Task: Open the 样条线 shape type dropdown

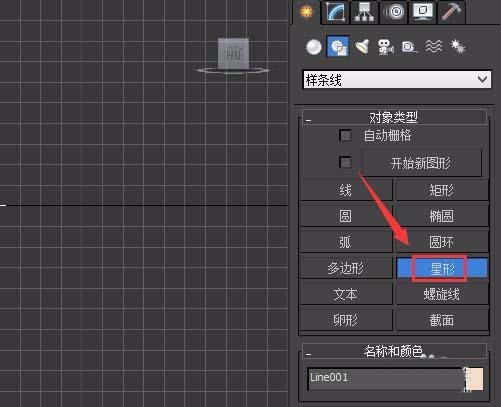Action: coord(397,80)
